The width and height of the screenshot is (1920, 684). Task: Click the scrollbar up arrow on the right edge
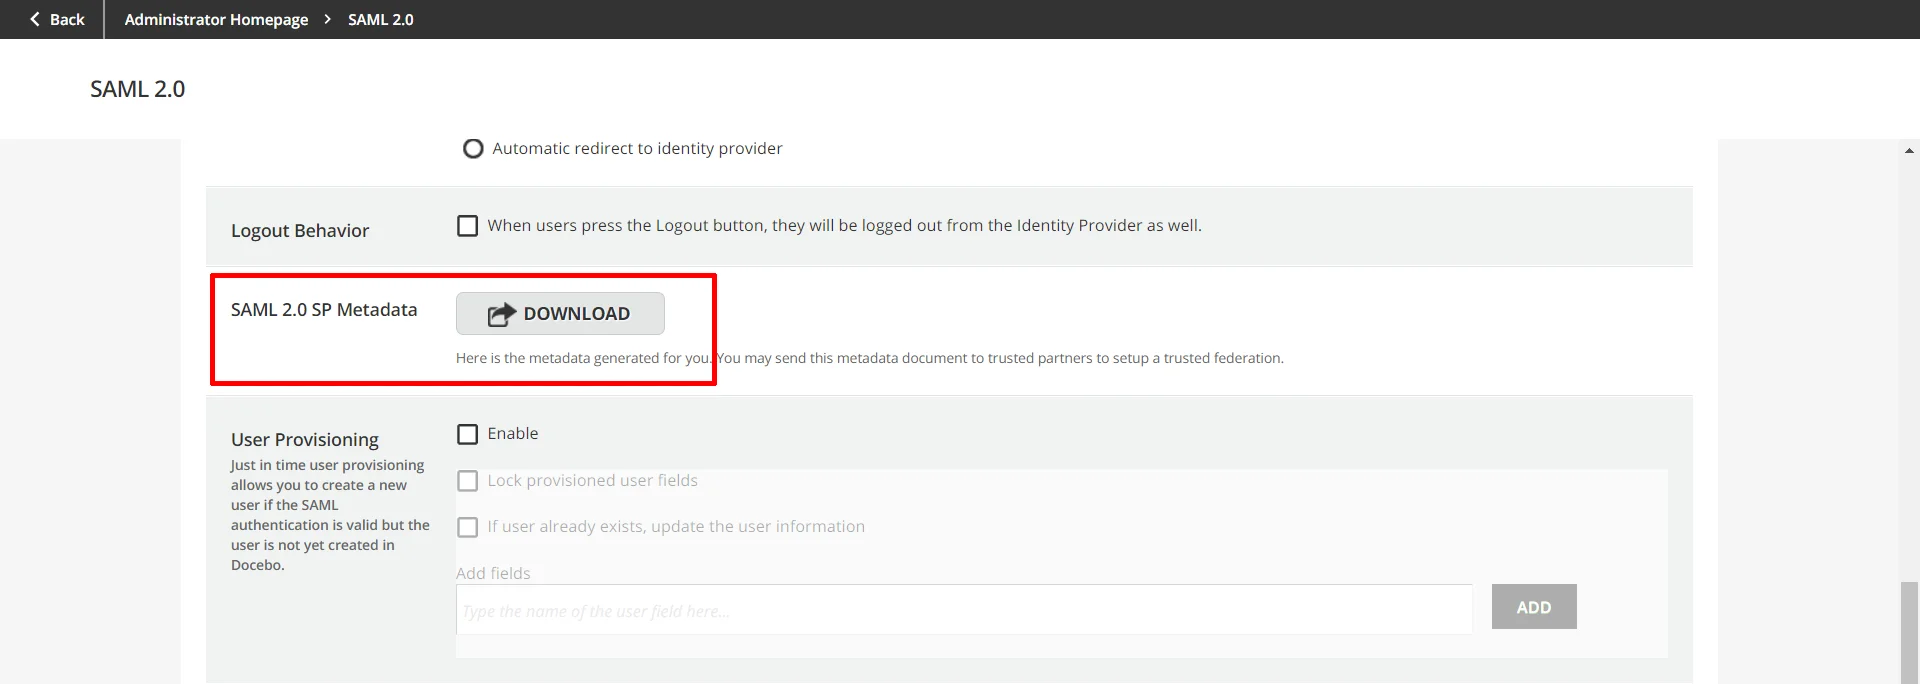(x=1908, y=150)
